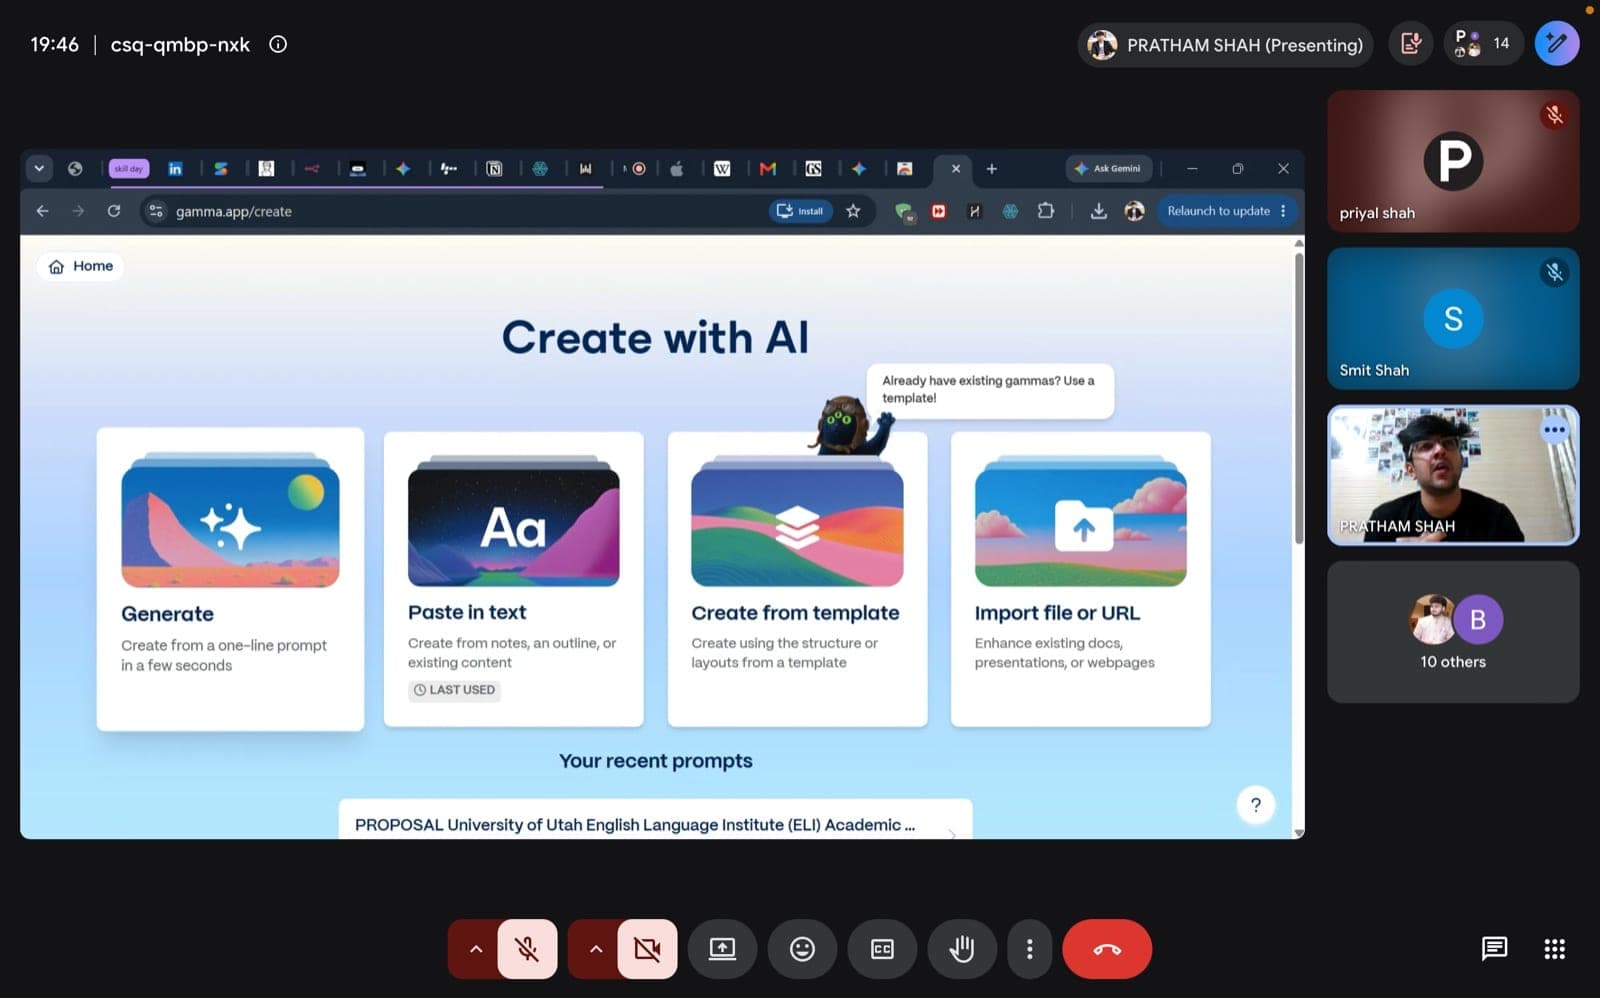Open more options three-dot menu
Screen dimensions: 1600x998
(1029, 948)
